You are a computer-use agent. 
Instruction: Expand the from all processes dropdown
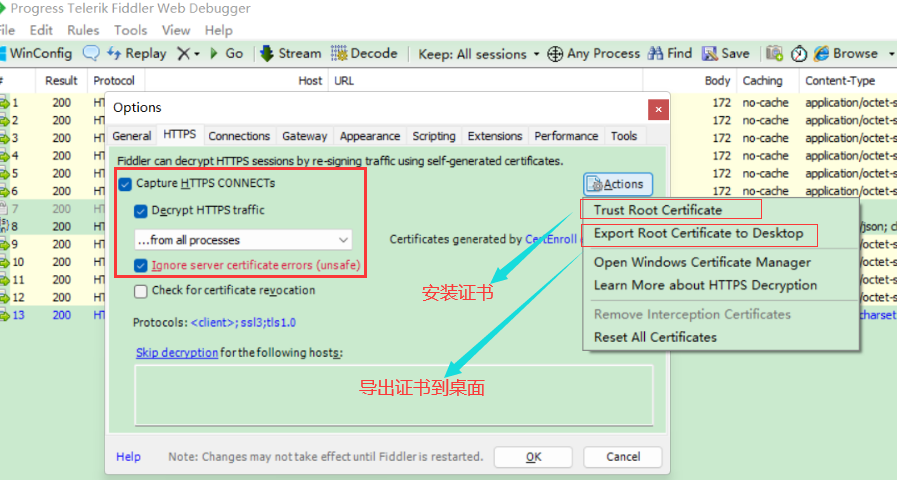(243, 240)
